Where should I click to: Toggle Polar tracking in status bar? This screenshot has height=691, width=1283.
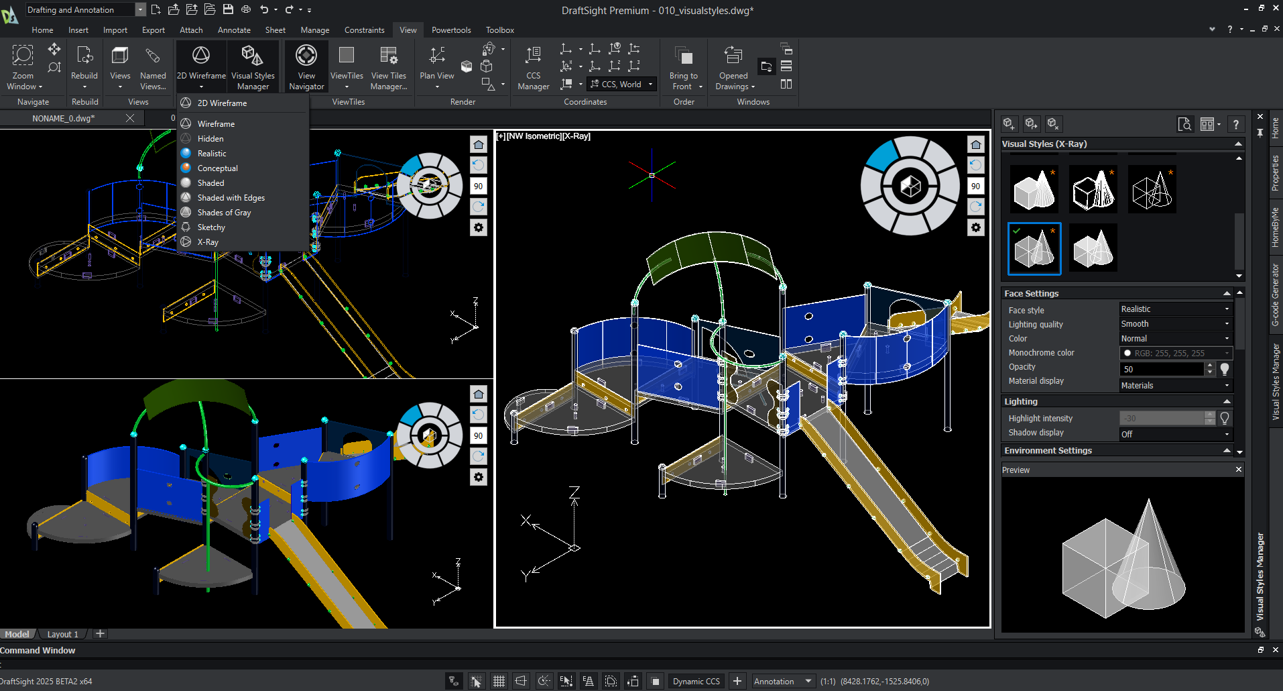point(543,681)
